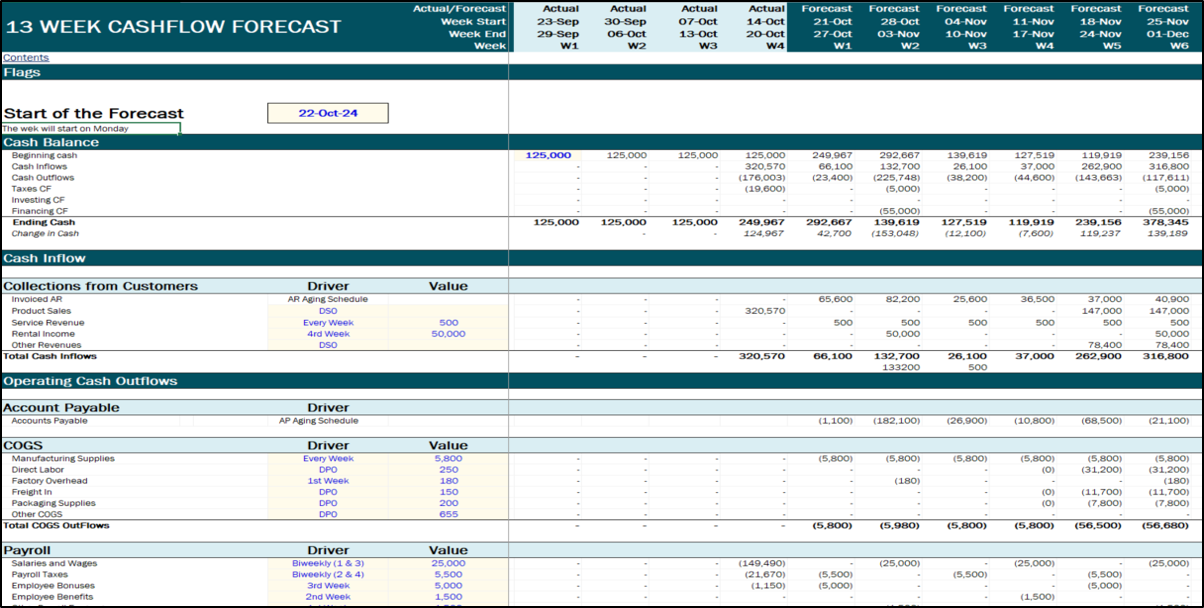1204x608 pixels.
Task: Select the '1st Week' driver for Factory Overhead
Action: click(x=328, y=481)
